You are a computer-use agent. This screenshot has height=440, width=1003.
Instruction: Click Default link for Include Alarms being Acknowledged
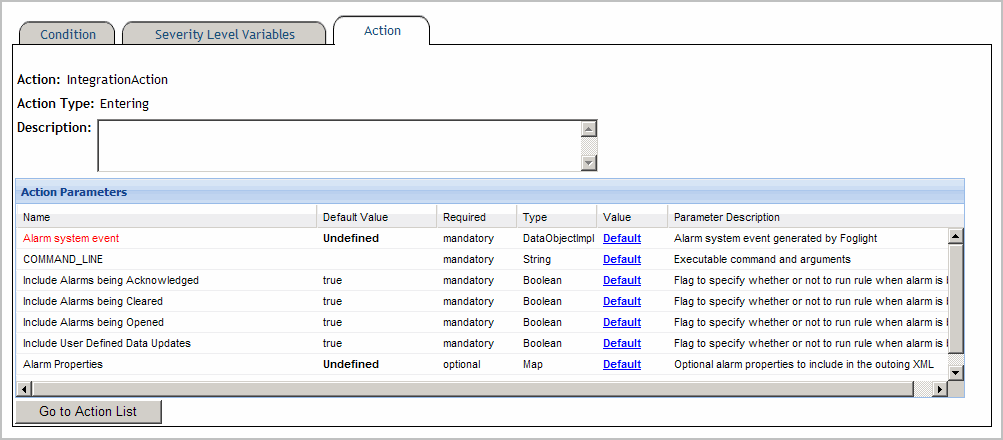[621, 281]
